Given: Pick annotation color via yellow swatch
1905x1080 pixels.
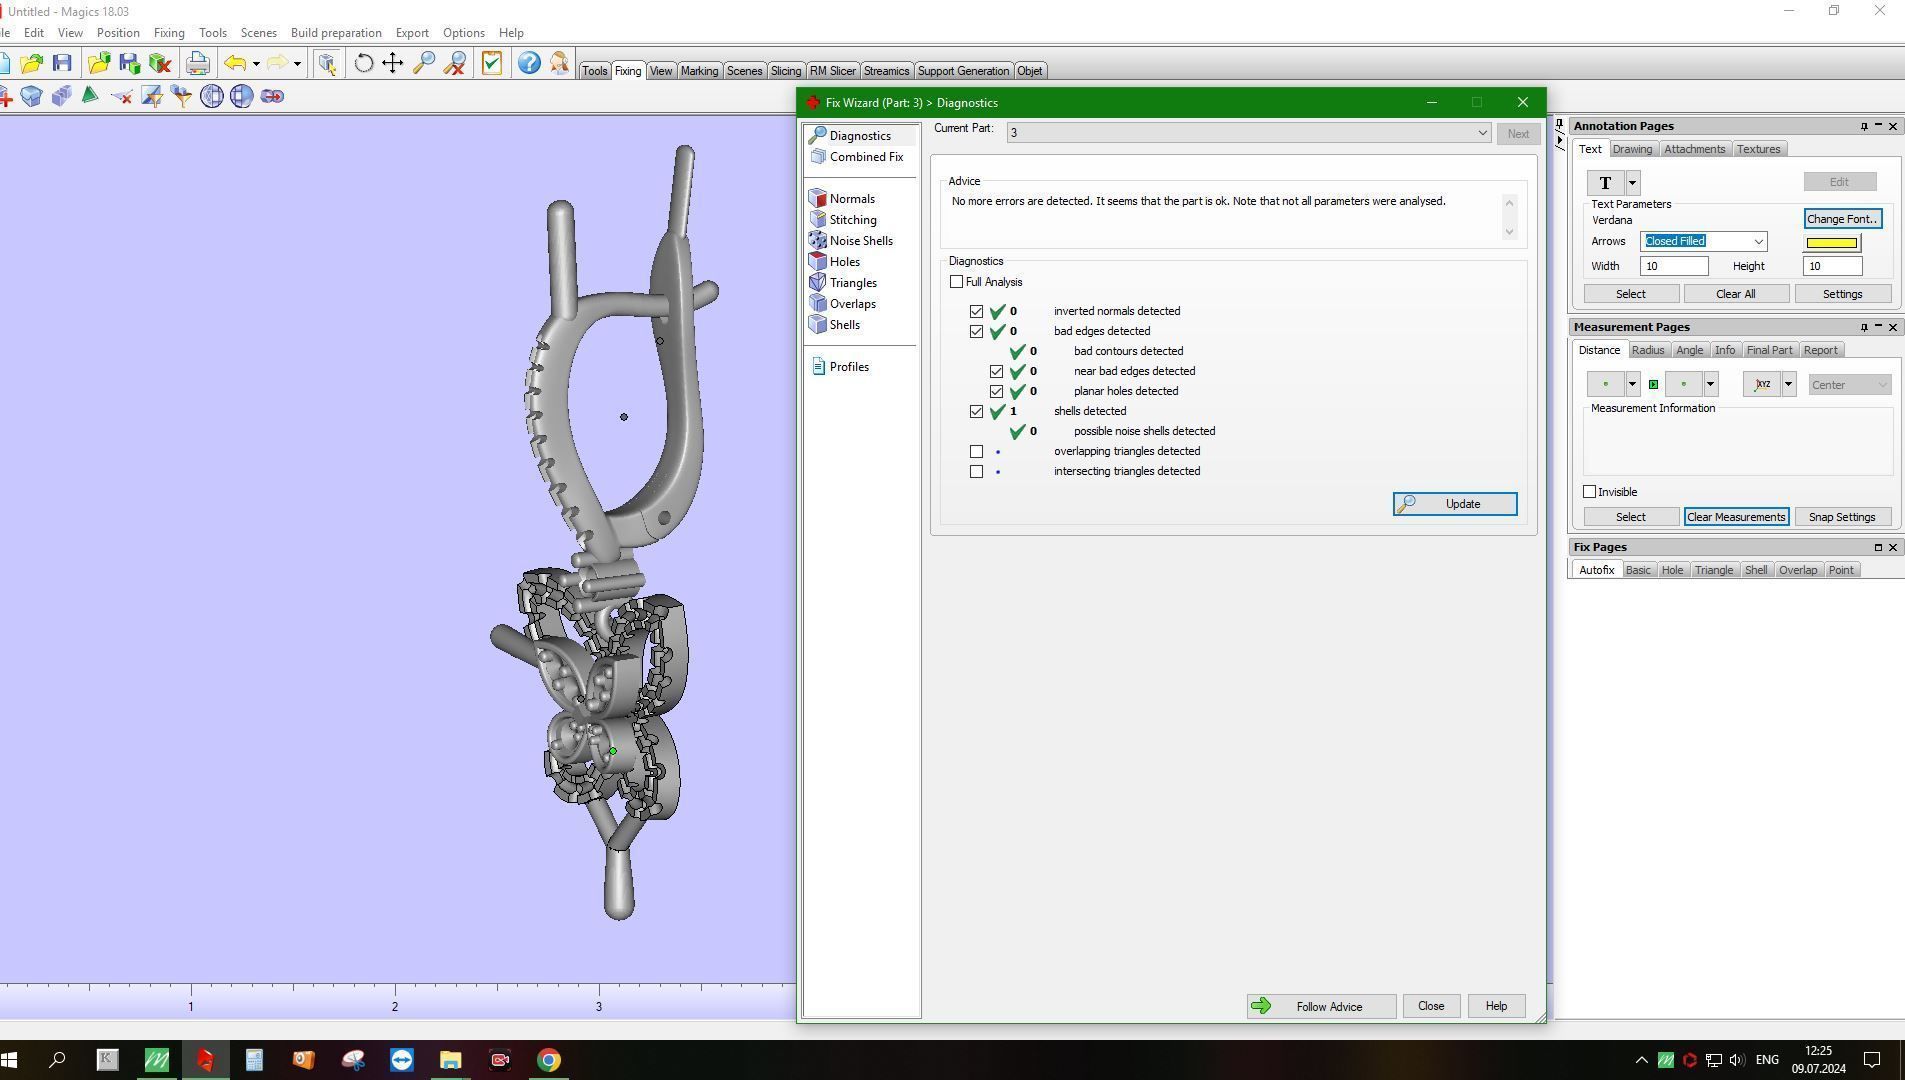Looking at the screenshot, I should (x=1832, y=243).
